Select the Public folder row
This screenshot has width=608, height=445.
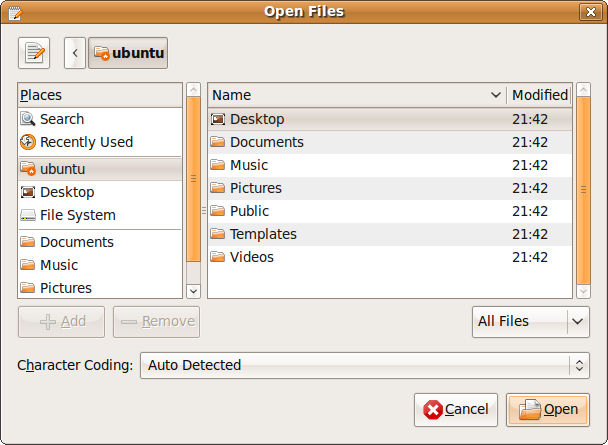coord(249,211)
